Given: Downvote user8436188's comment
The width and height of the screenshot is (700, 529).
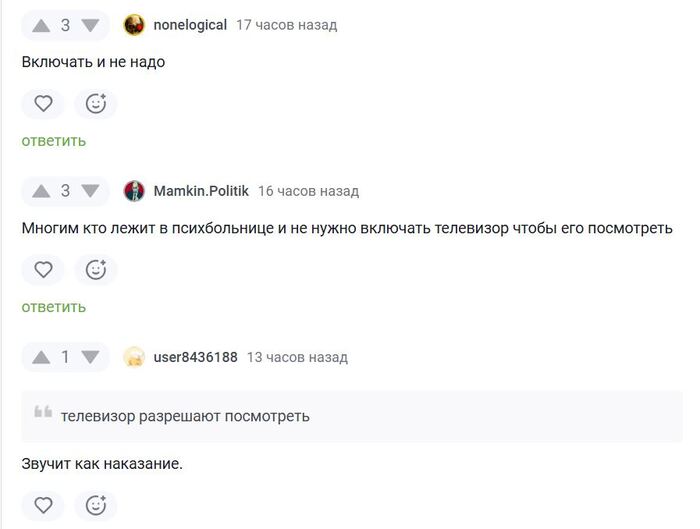Looking at the screenshot, I should tap(90, 357).
